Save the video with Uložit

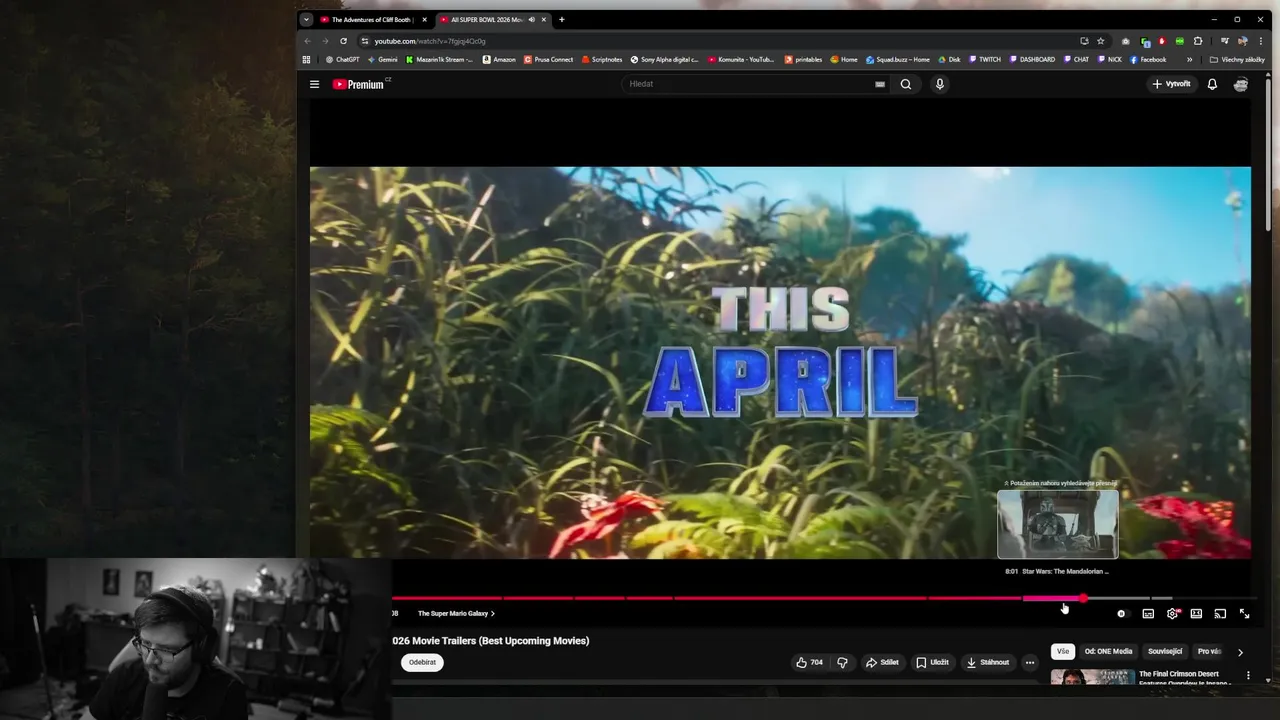932,662
